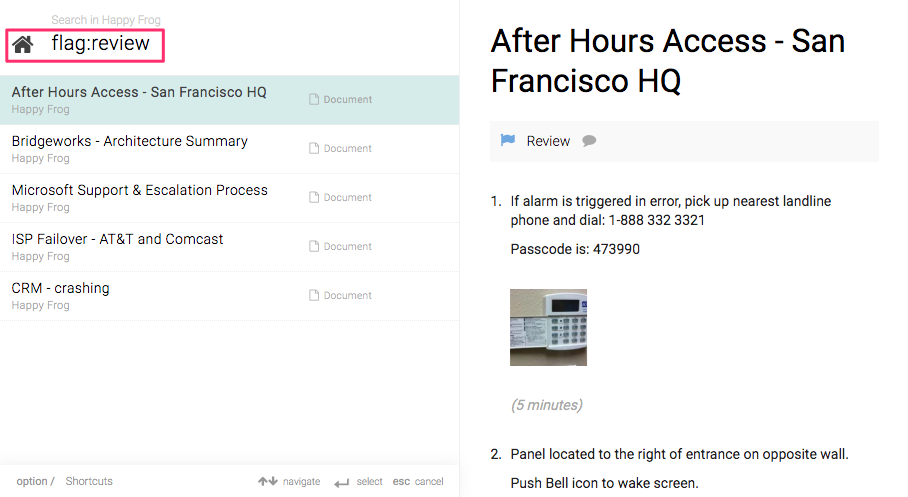
Task: Select ISP Failover - AT&T and Comcast
Action: coord(118,239)
